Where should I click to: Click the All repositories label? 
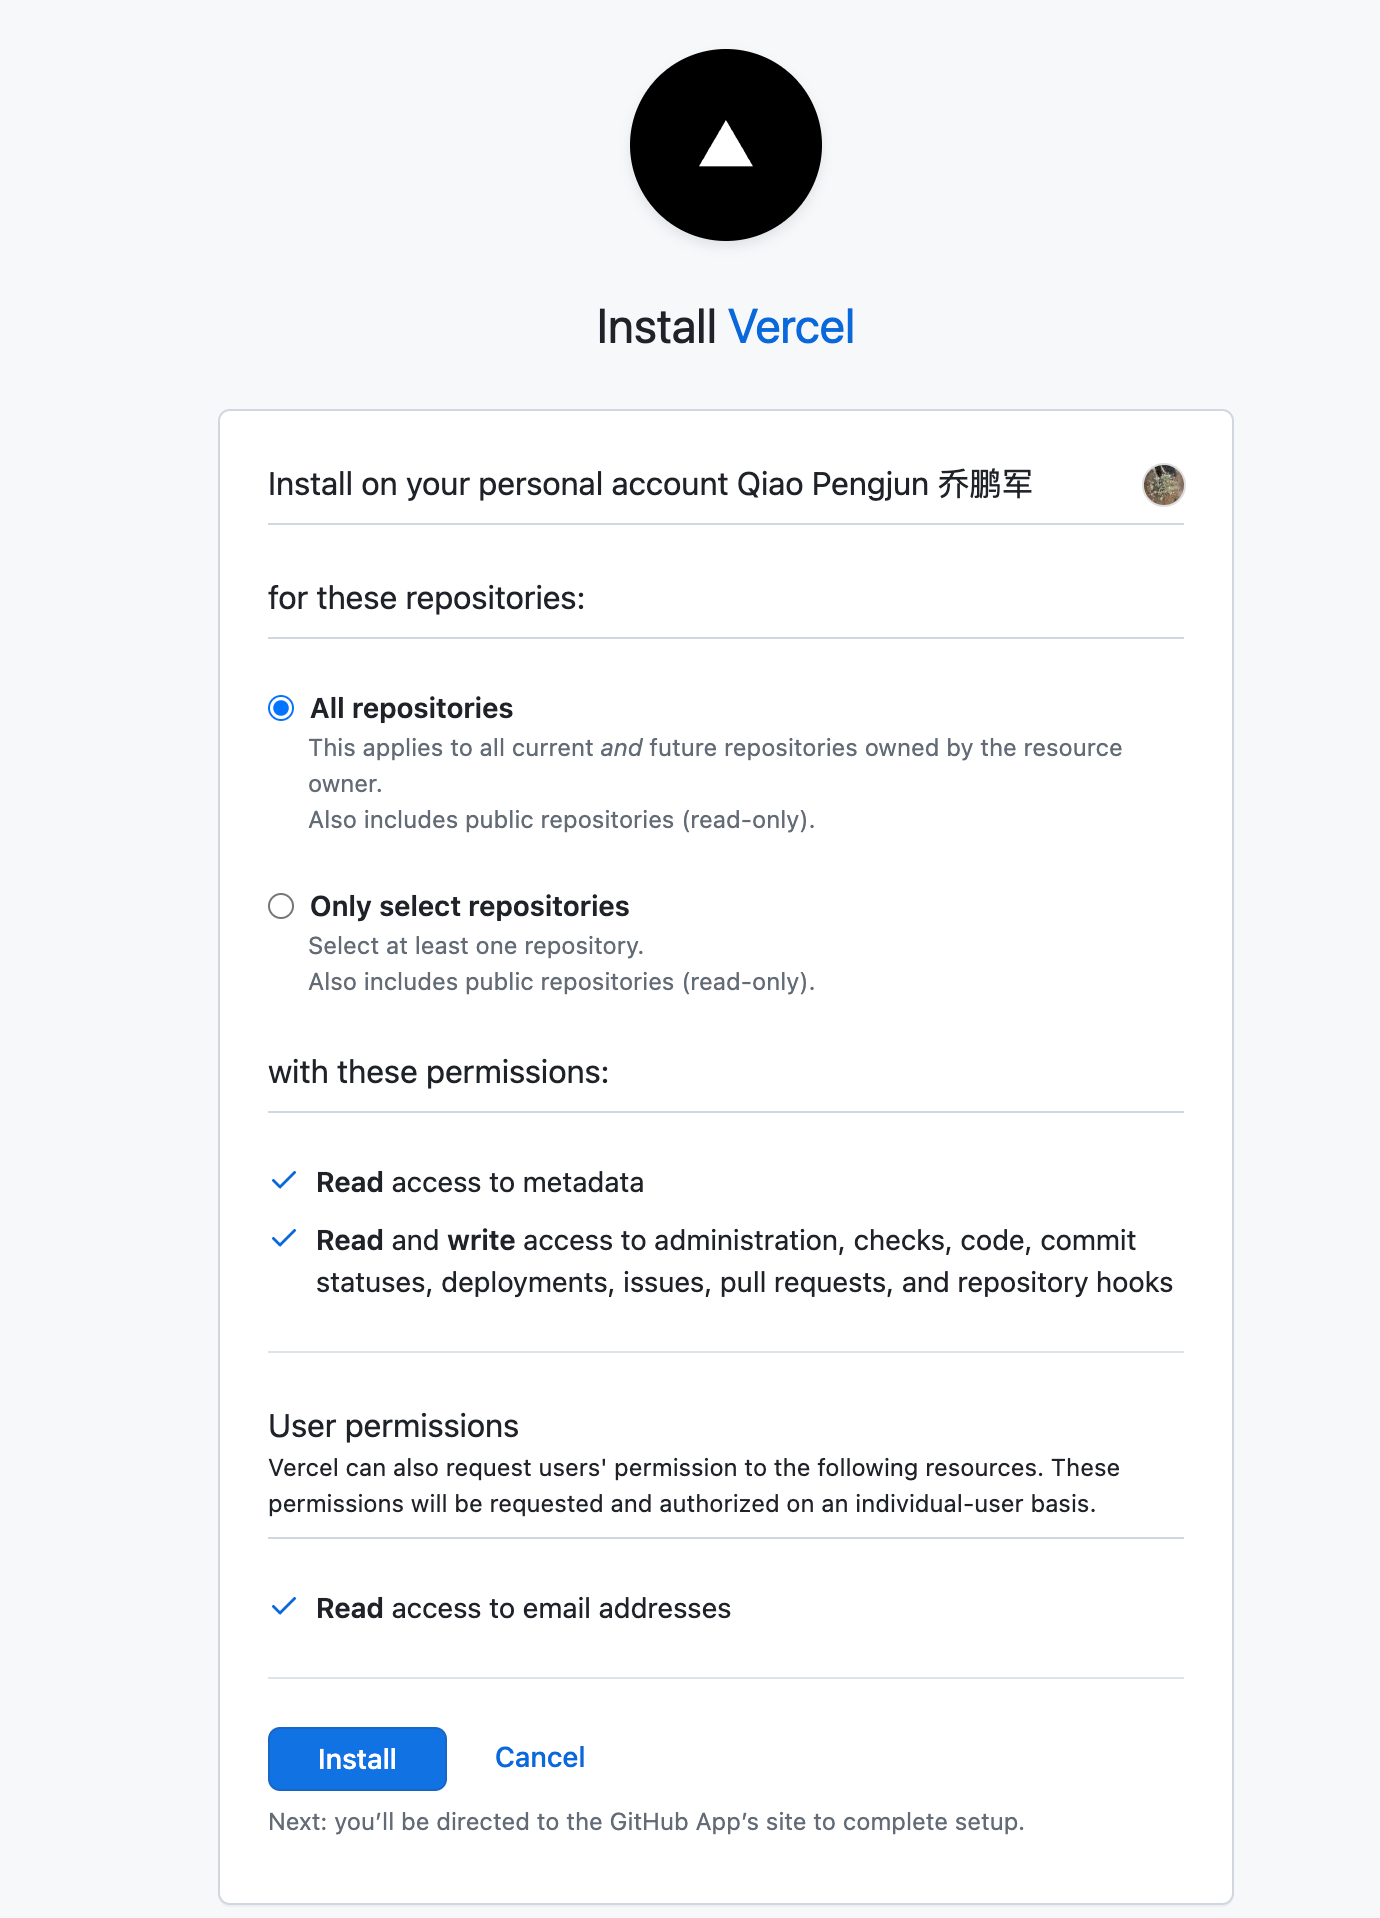click(x=411, y=708)
